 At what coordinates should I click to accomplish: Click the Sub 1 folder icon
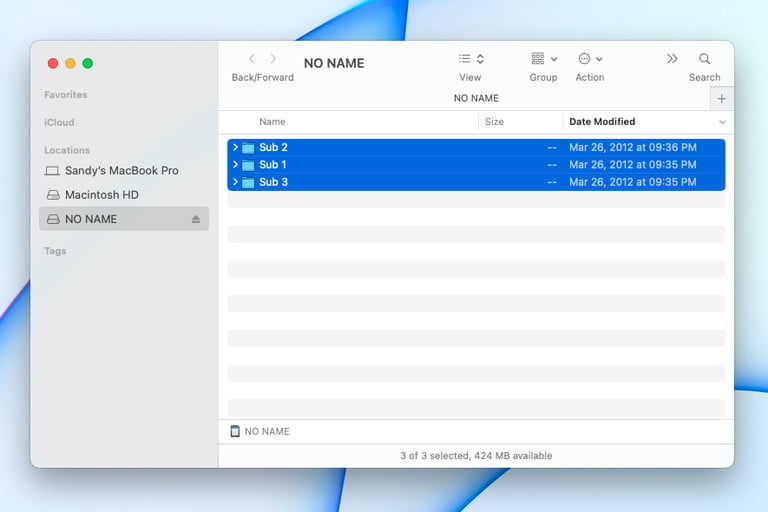pyautogui.click(x=248, y=165)
